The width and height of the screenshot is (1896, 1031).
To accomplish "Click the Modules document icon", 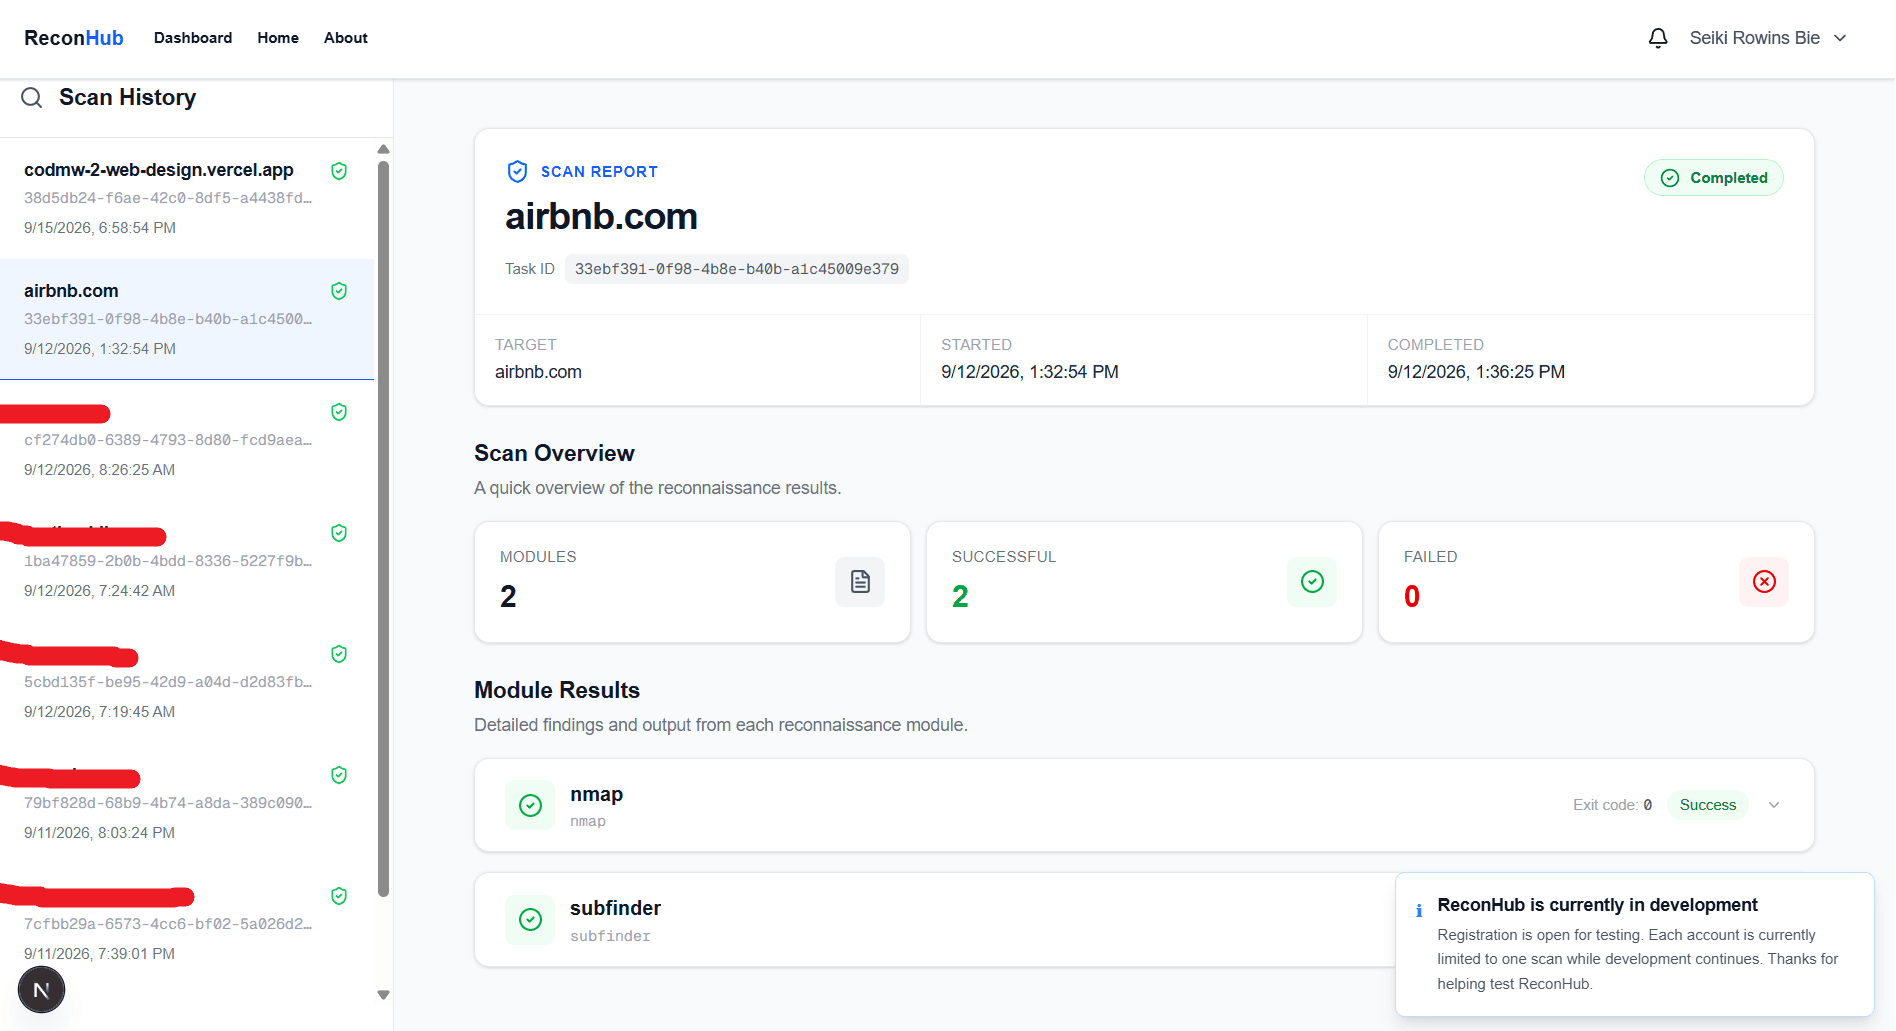I will click(x=860, y=582).
